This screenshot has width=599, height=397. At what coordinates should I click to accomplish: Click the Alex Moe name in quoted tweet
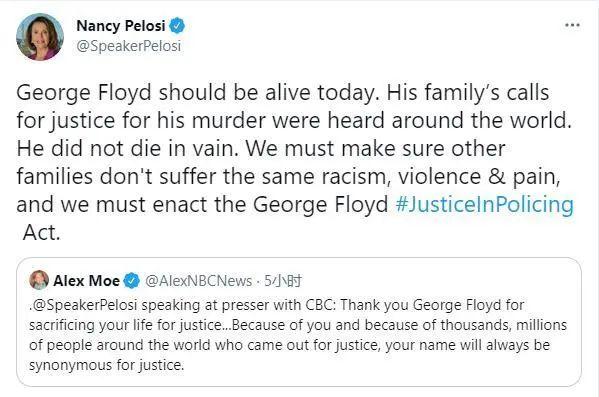tap(86, 281)
